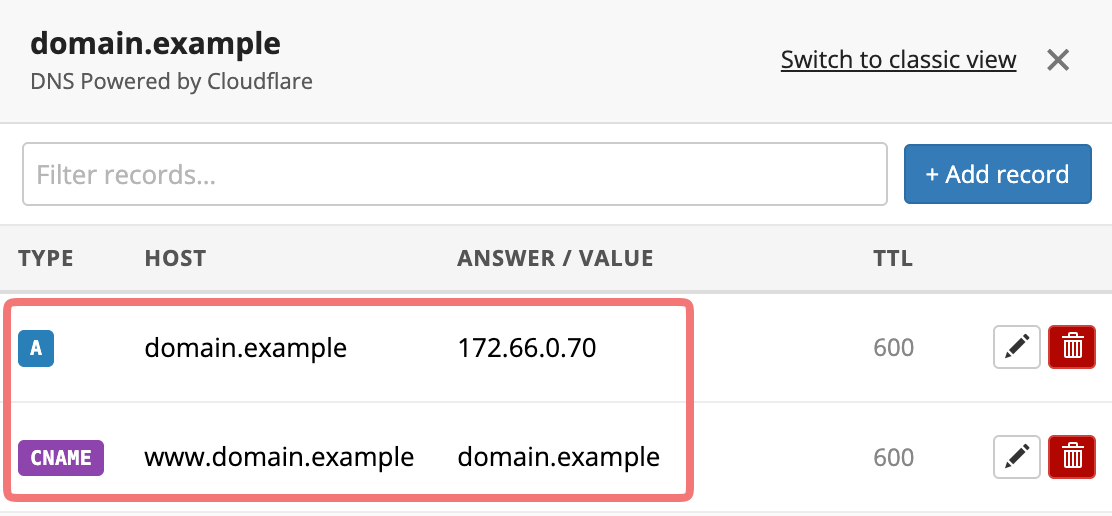Click the 600 TTL of CNAME record
Viewport: 1112px width, 516px height.
coord(894,458)
